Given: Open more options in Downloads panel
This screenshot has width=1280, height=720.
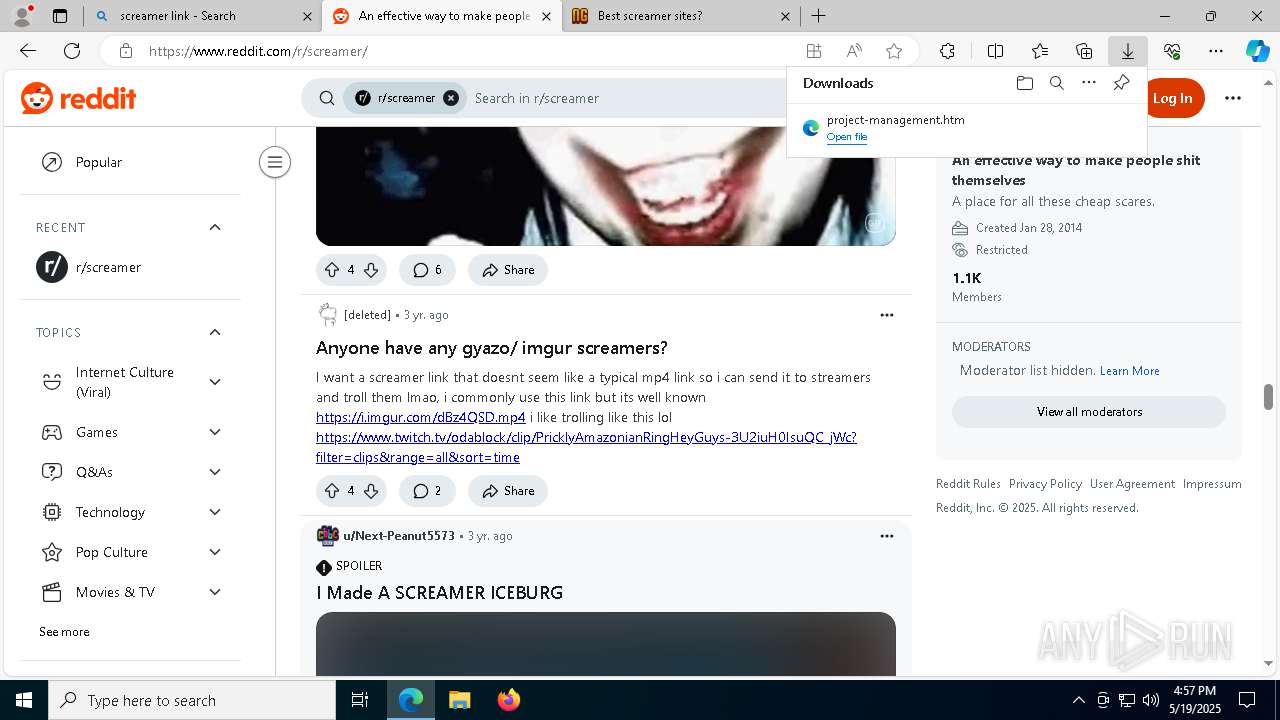Looking at the screenshot, I should coord(1089,83).
